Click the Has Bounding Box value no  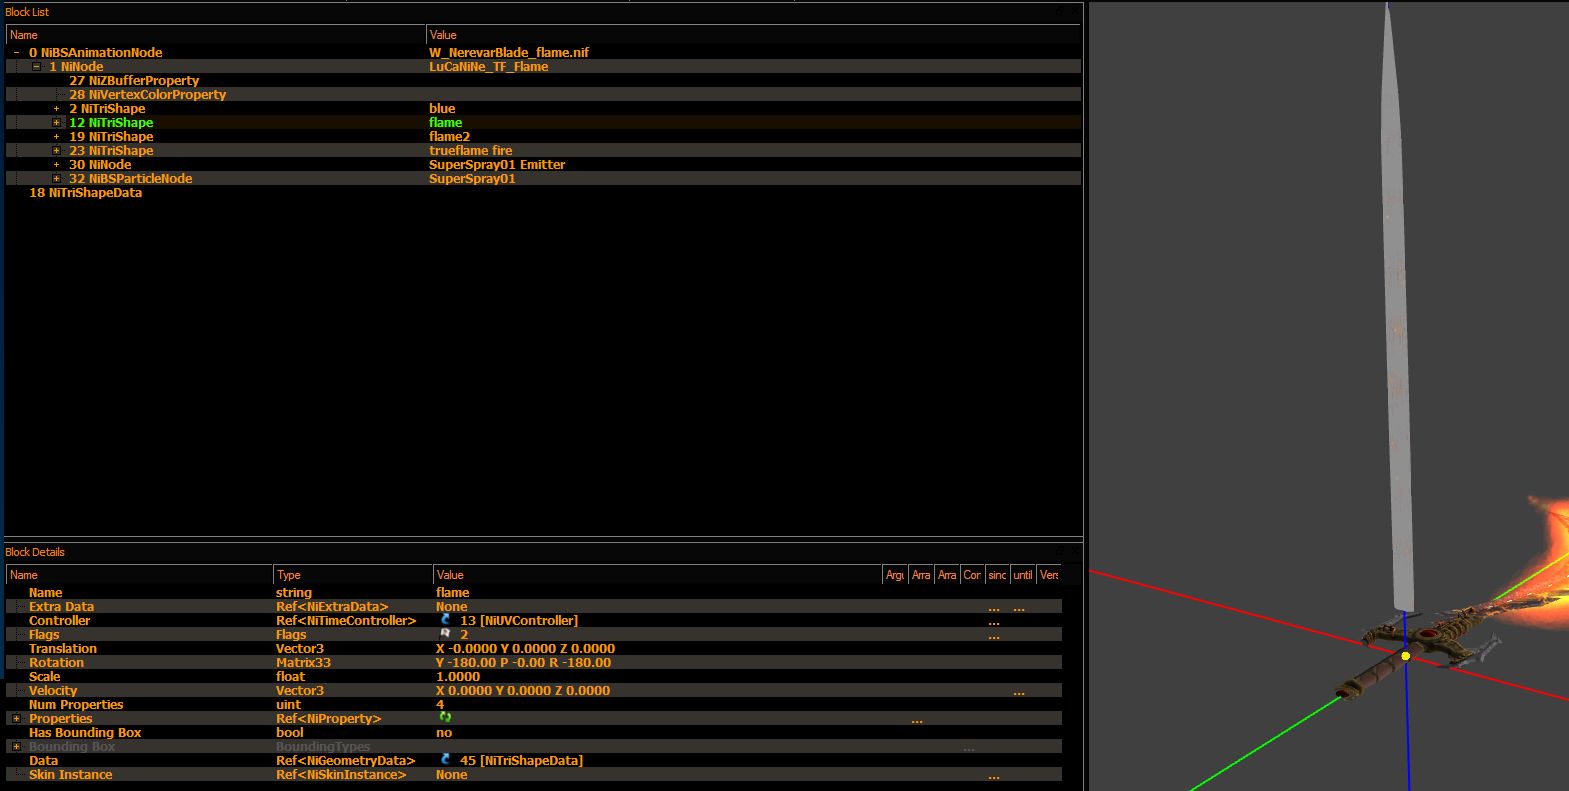coord(444,732)
